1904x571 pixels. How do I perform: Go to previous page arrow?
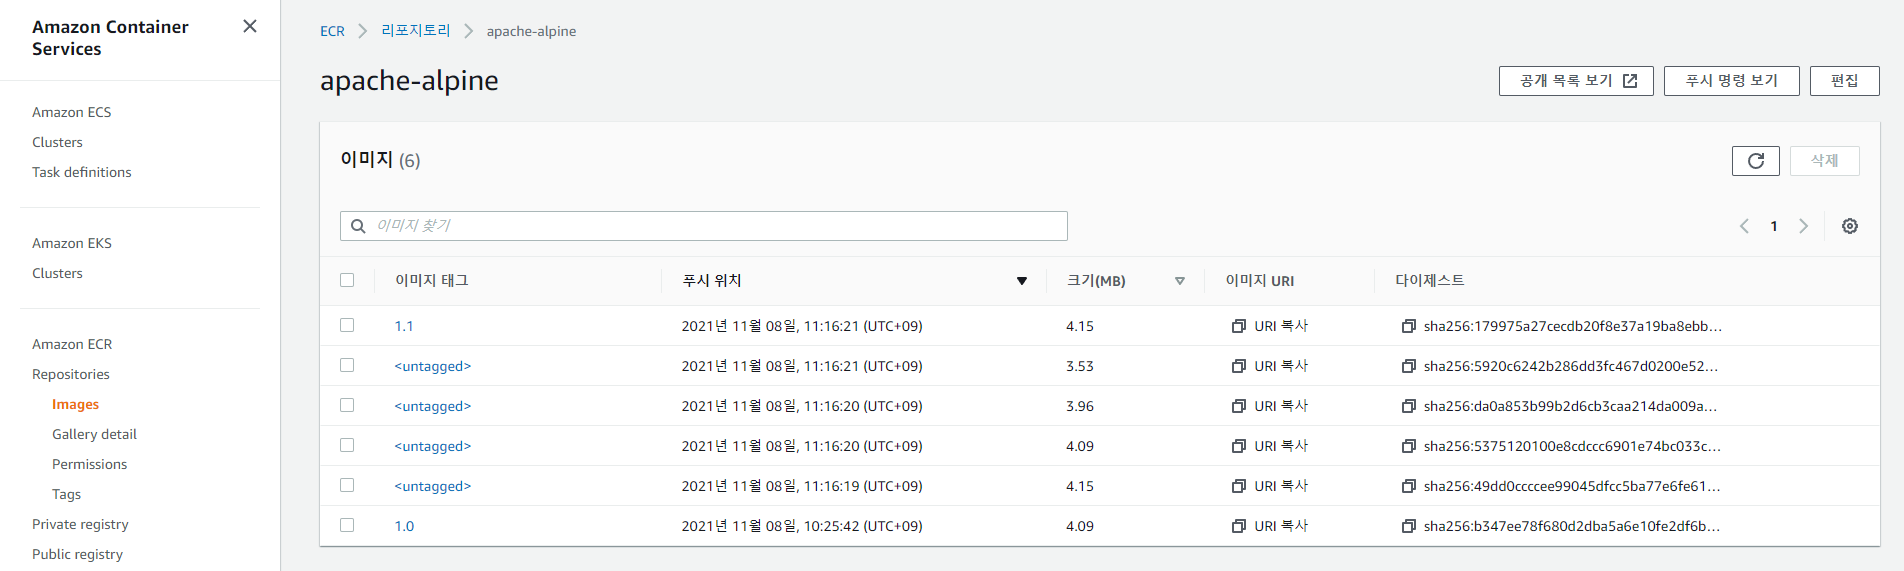(x=1744, y=226)
